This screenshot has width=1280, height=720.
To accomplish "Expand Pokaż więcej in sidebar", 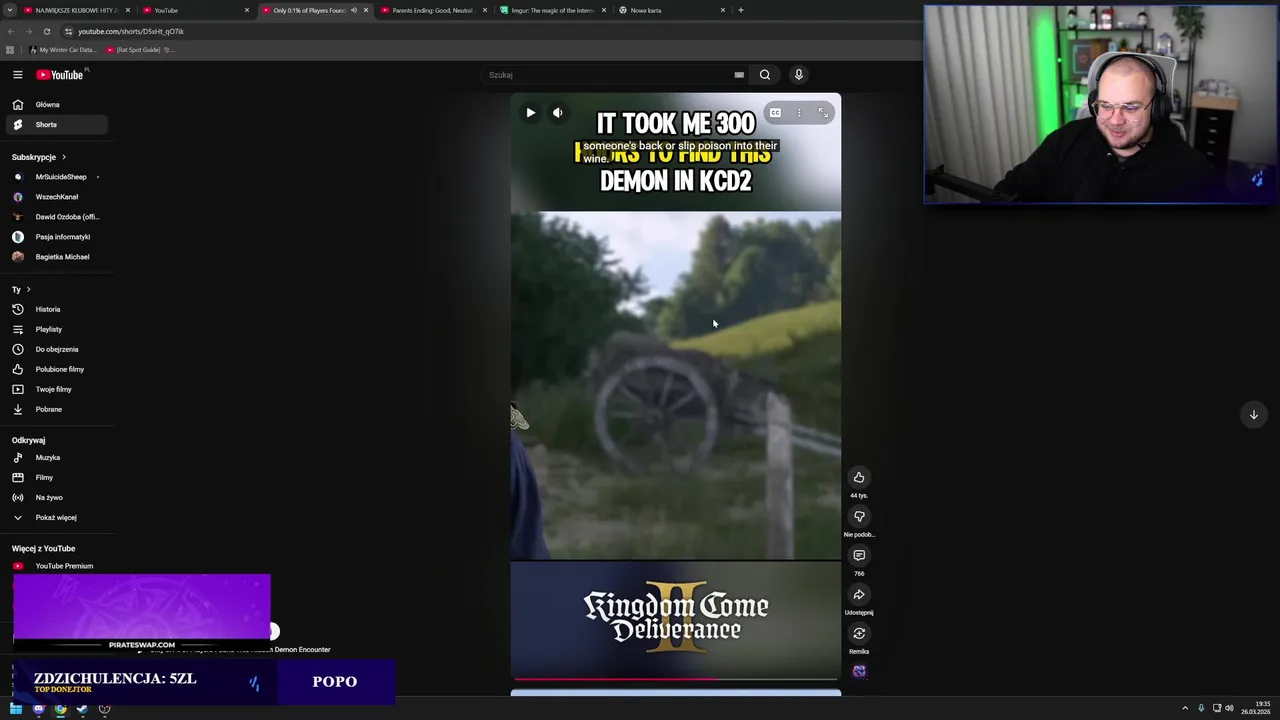I will [x=55, y=518].
